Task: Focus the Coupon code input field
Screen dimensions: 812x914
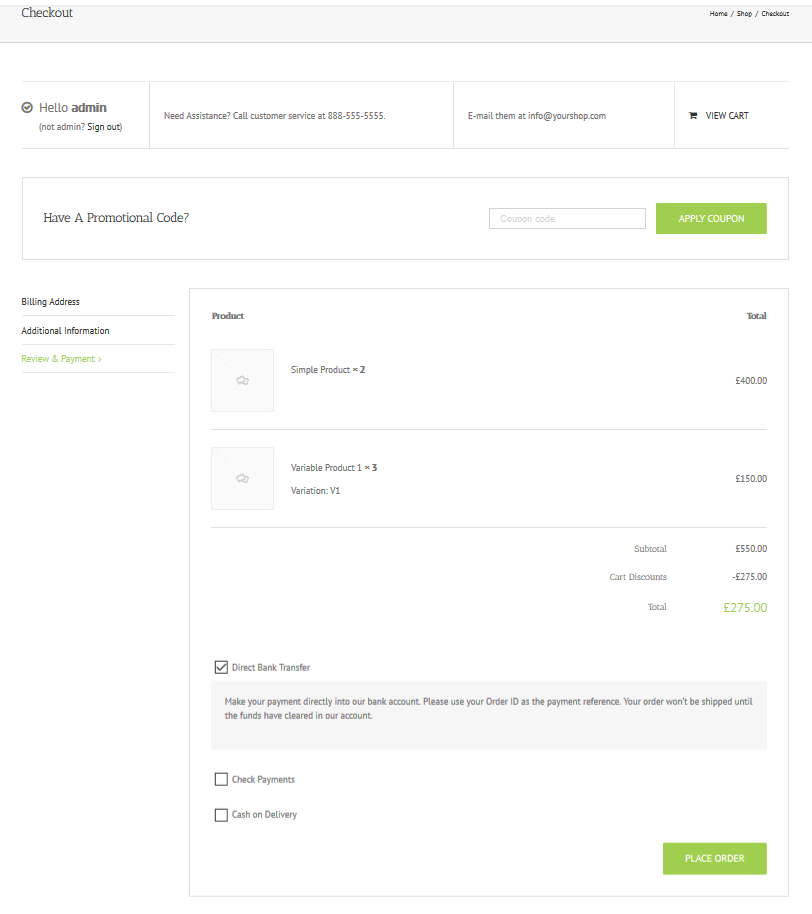Action: tap(567, 219)
